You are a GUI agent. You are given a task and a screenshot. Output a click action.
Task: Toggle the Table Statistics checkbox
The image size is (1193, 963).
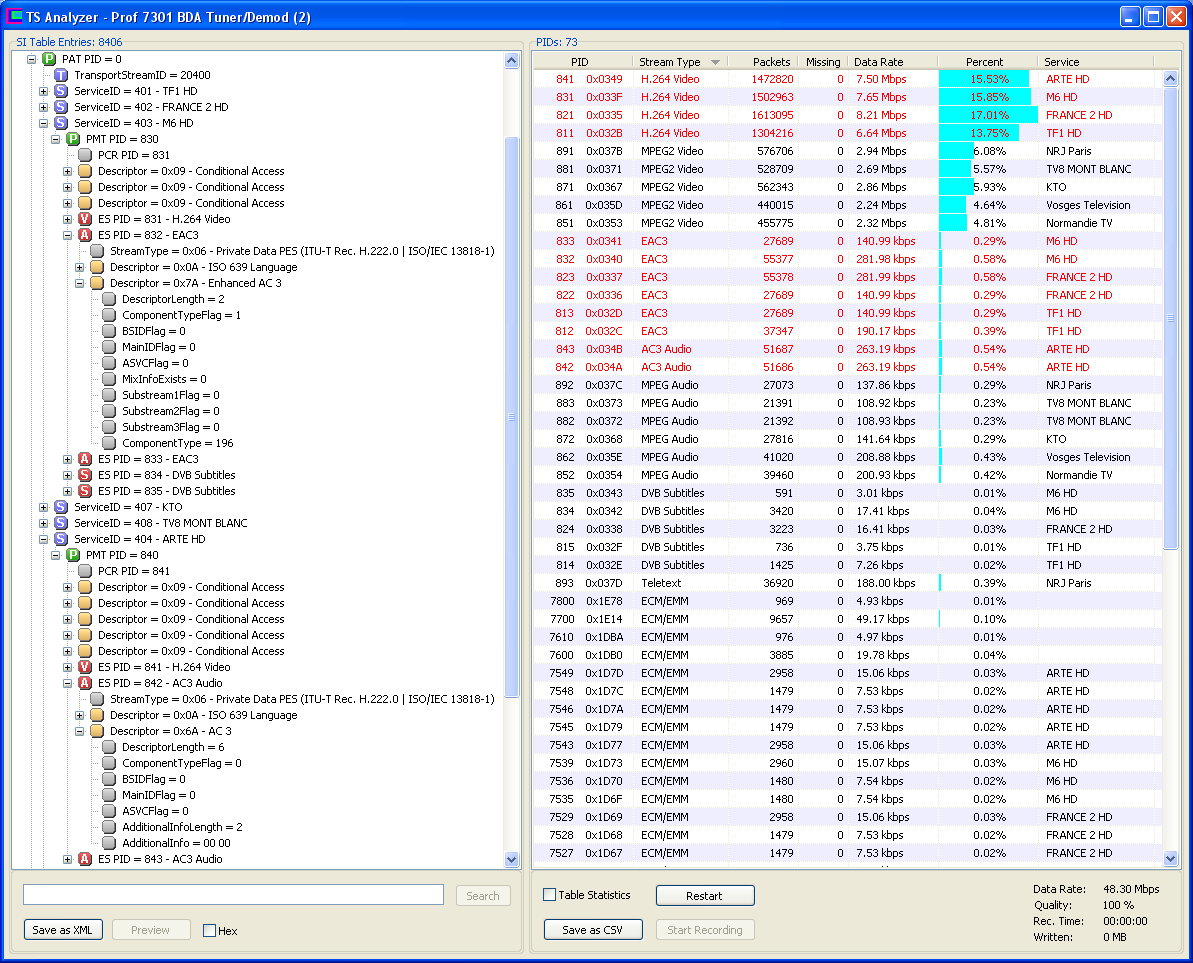549,895
